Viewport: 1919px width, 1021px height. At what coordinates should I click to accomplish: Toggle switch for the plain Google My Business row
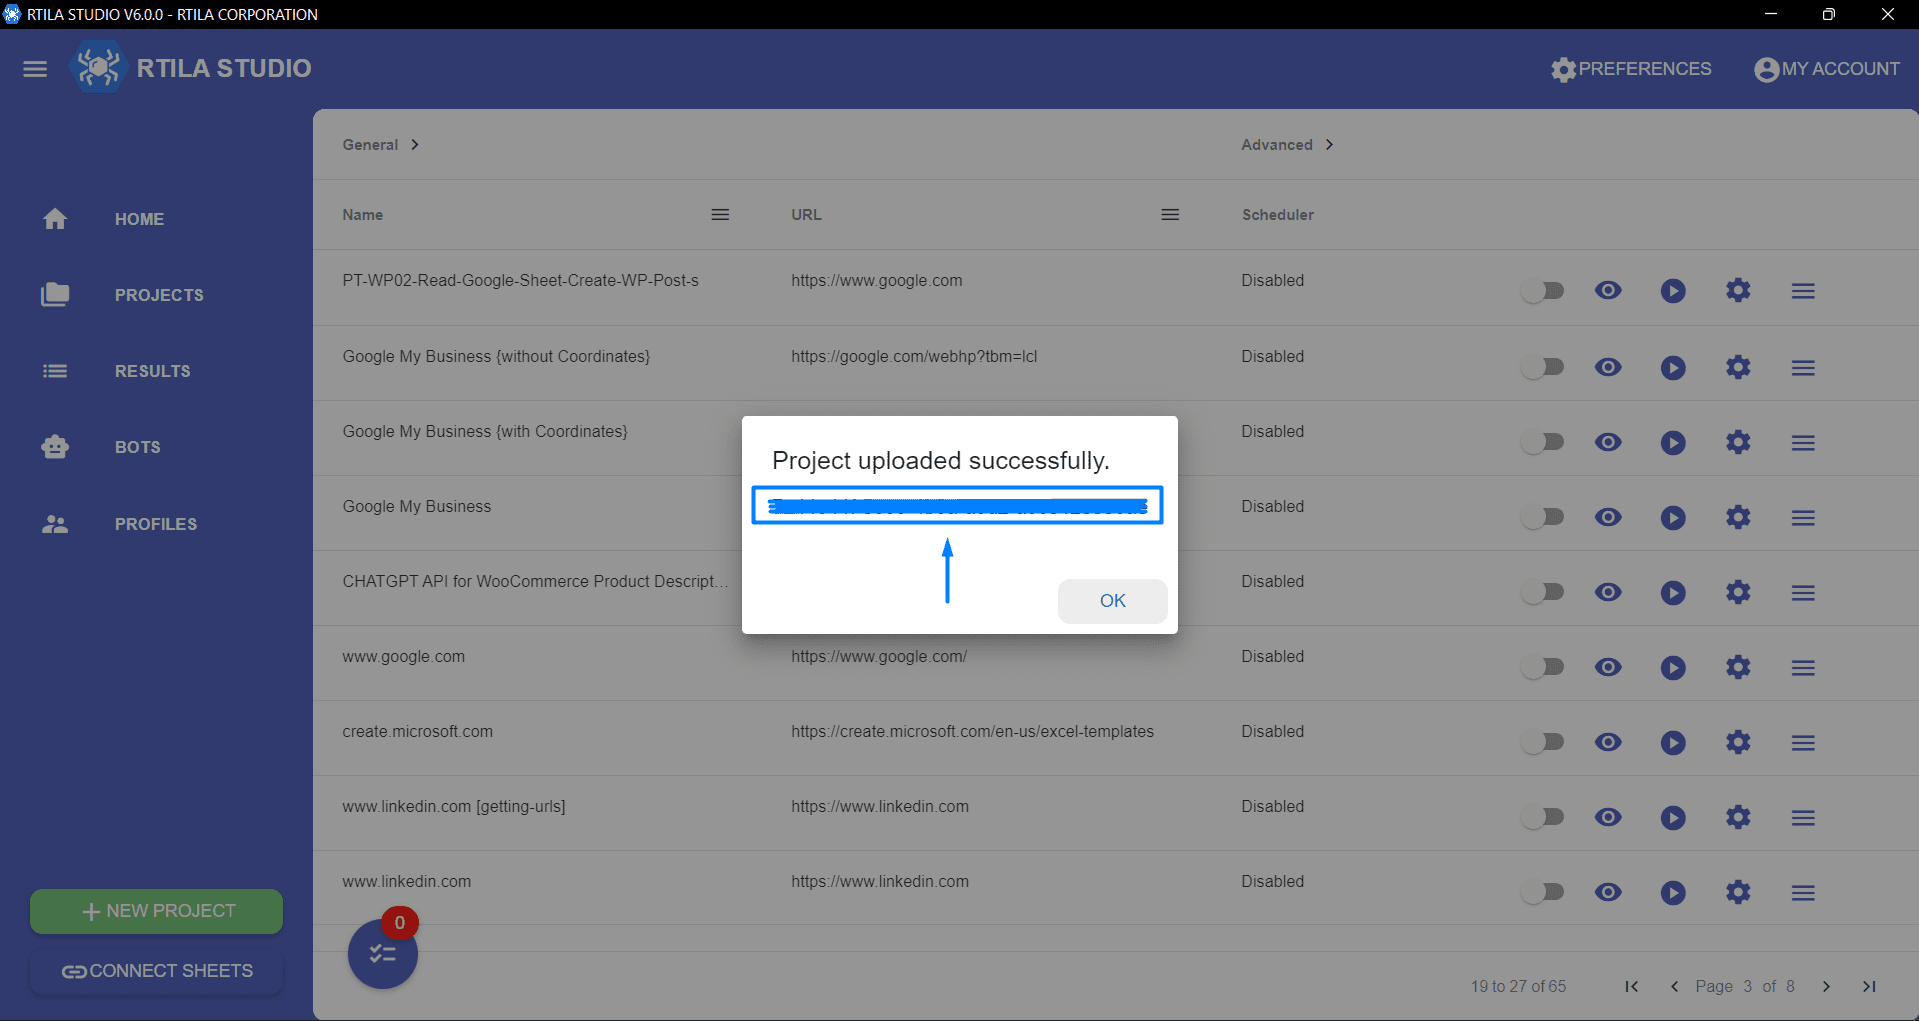[x=1542, y=517]
